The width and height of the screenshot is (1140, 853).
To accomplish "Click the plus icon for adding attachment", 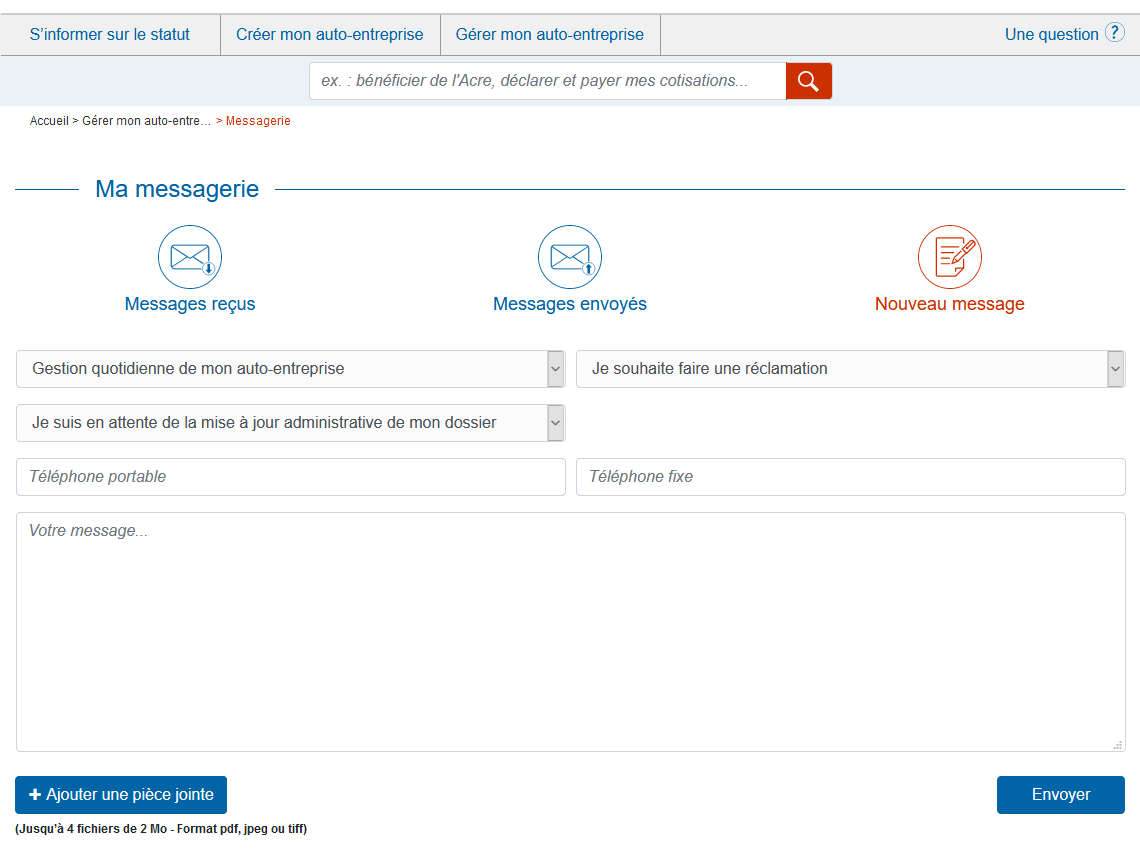I will coord(35,795).
